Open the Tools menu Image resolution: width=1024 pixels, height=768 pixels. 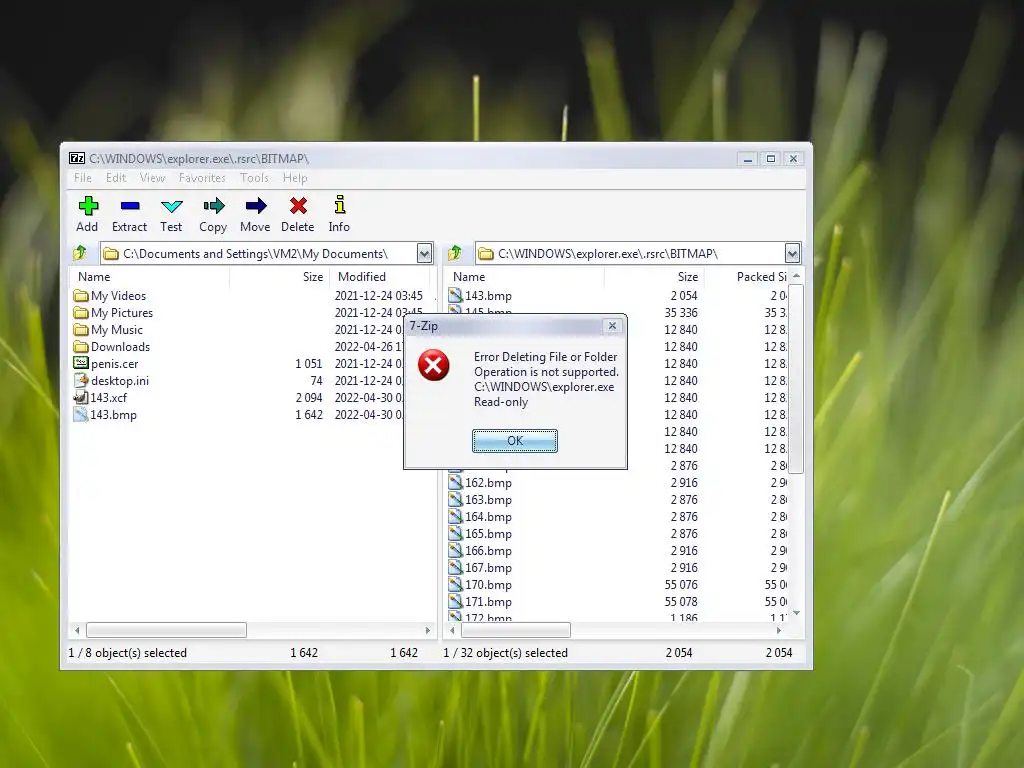[254, 178]
